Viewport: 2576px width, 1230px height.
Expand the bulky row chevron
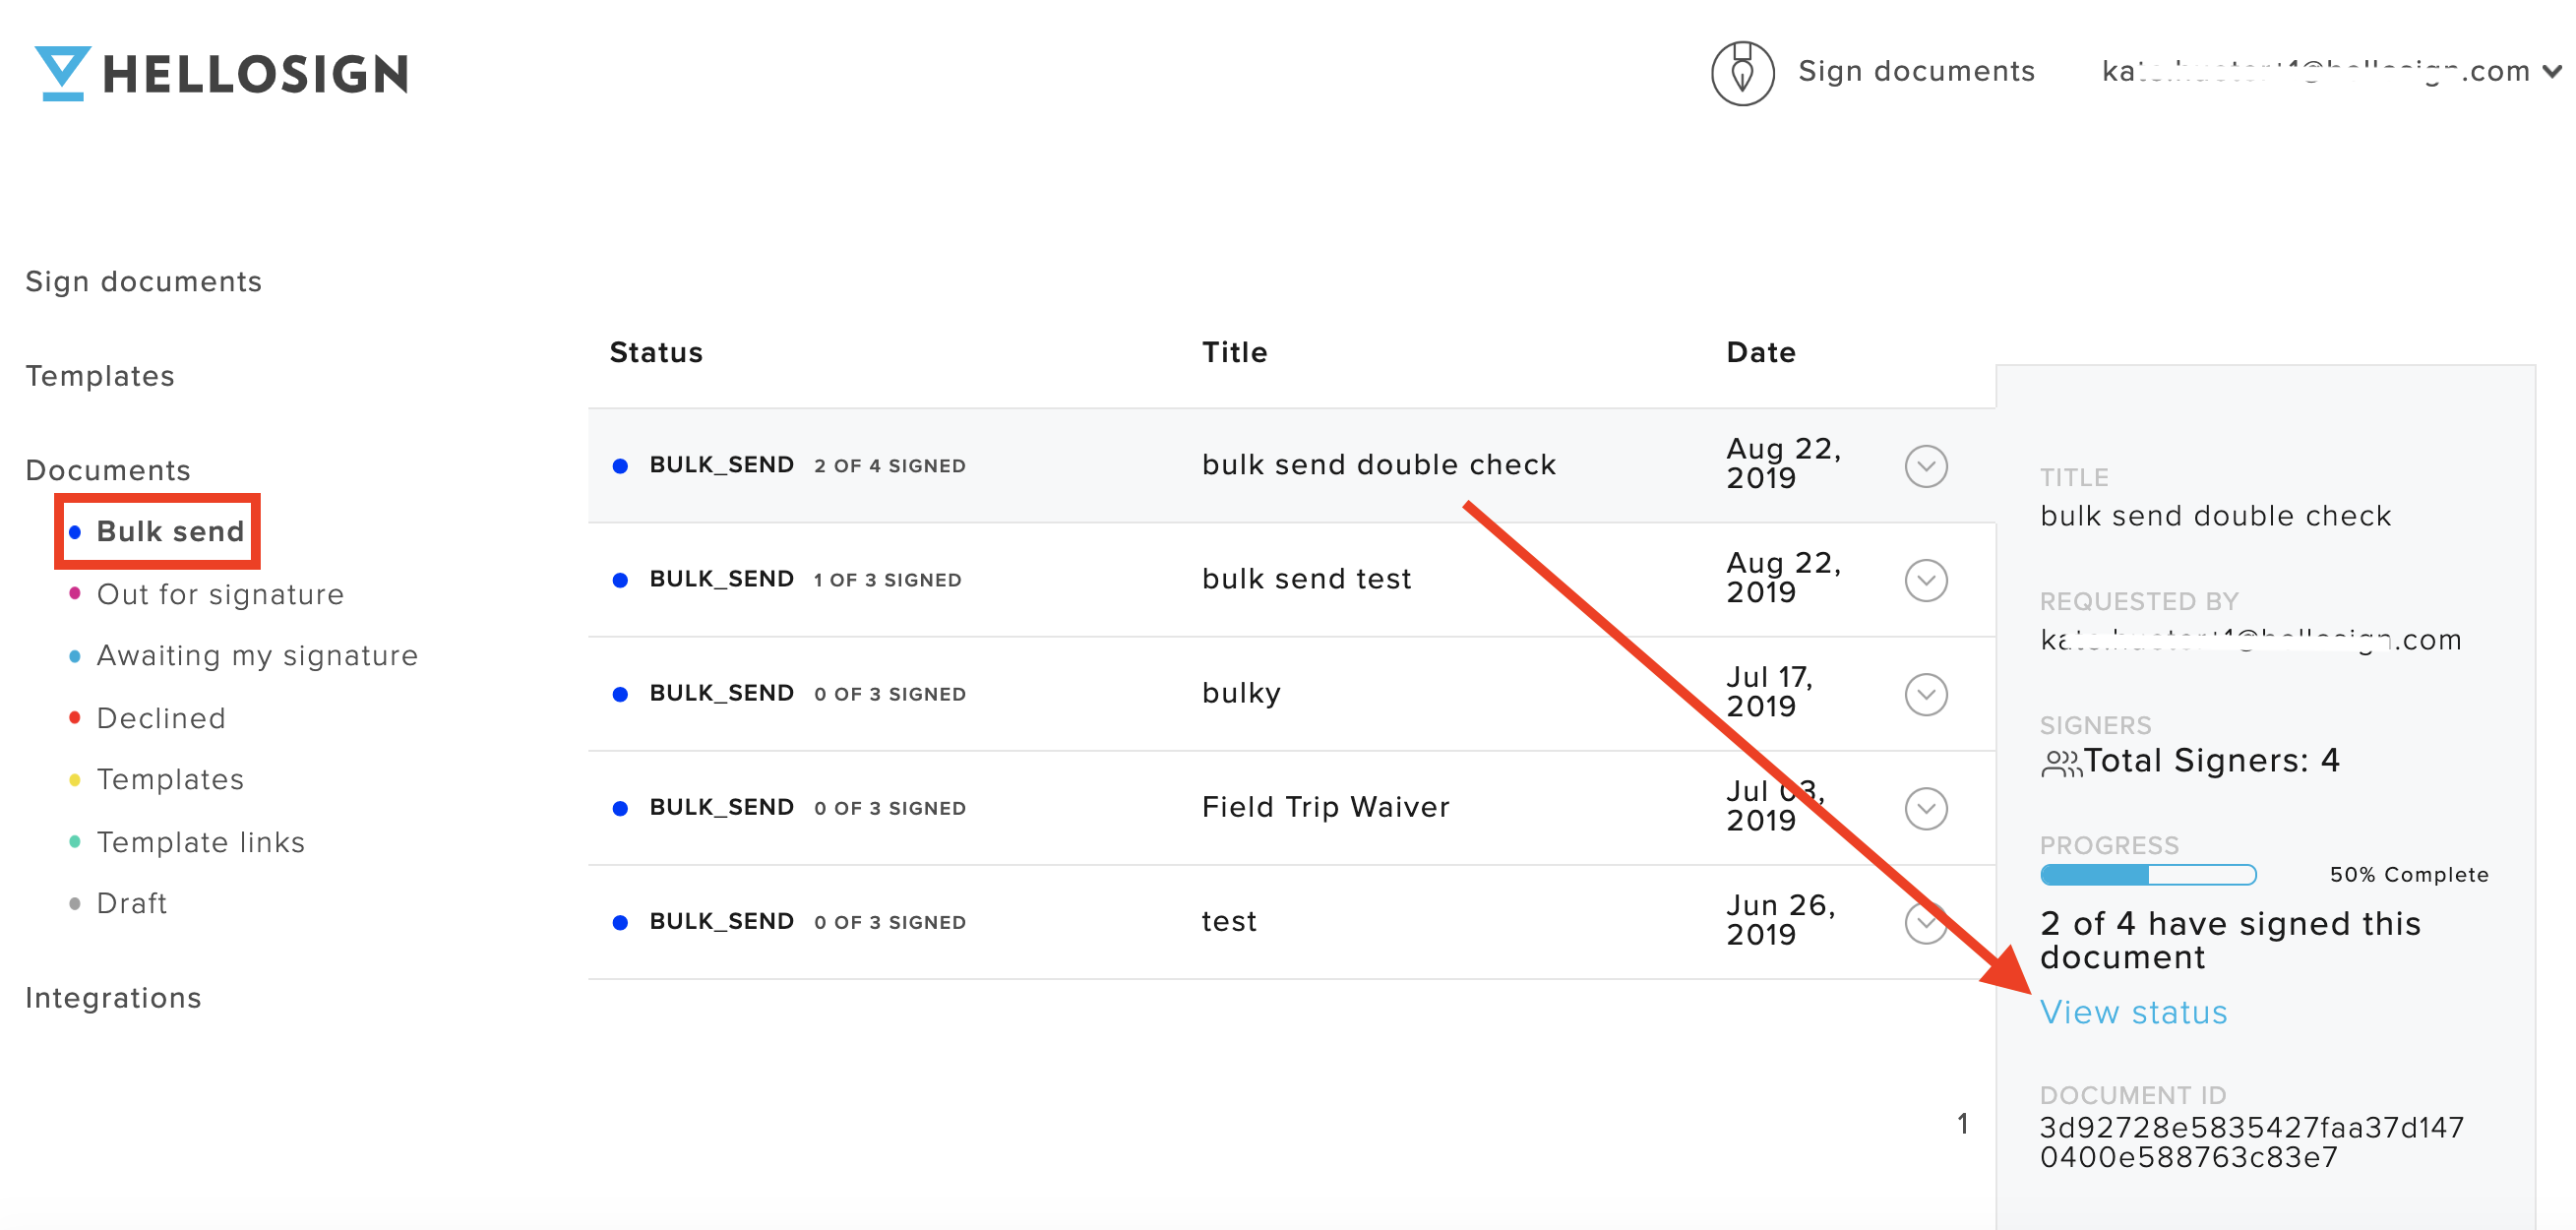1925,694
